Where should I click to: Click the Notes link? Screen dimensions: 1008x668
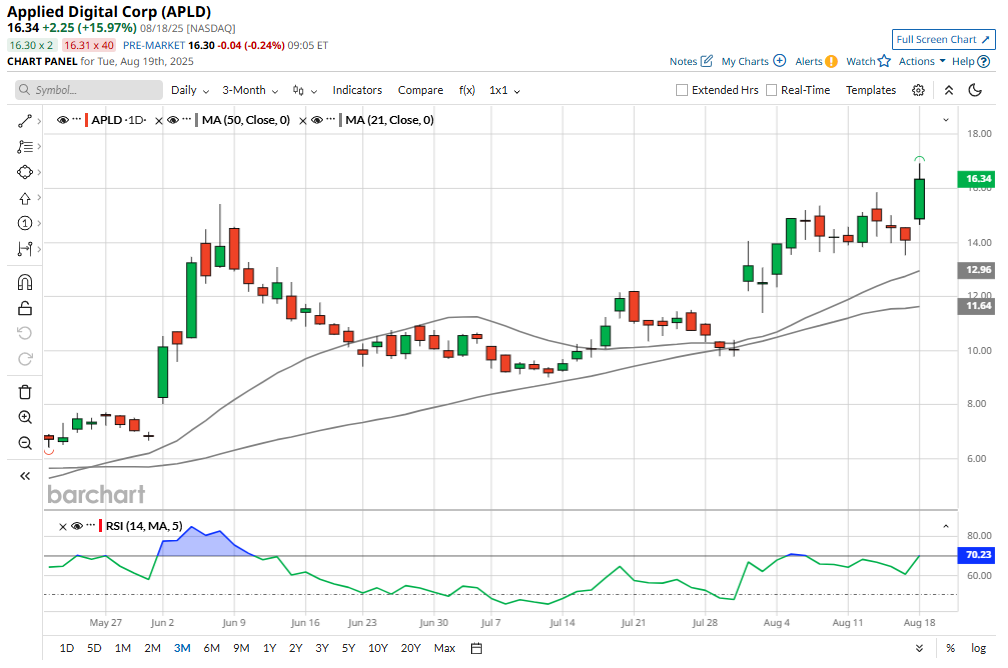[683, 61]
